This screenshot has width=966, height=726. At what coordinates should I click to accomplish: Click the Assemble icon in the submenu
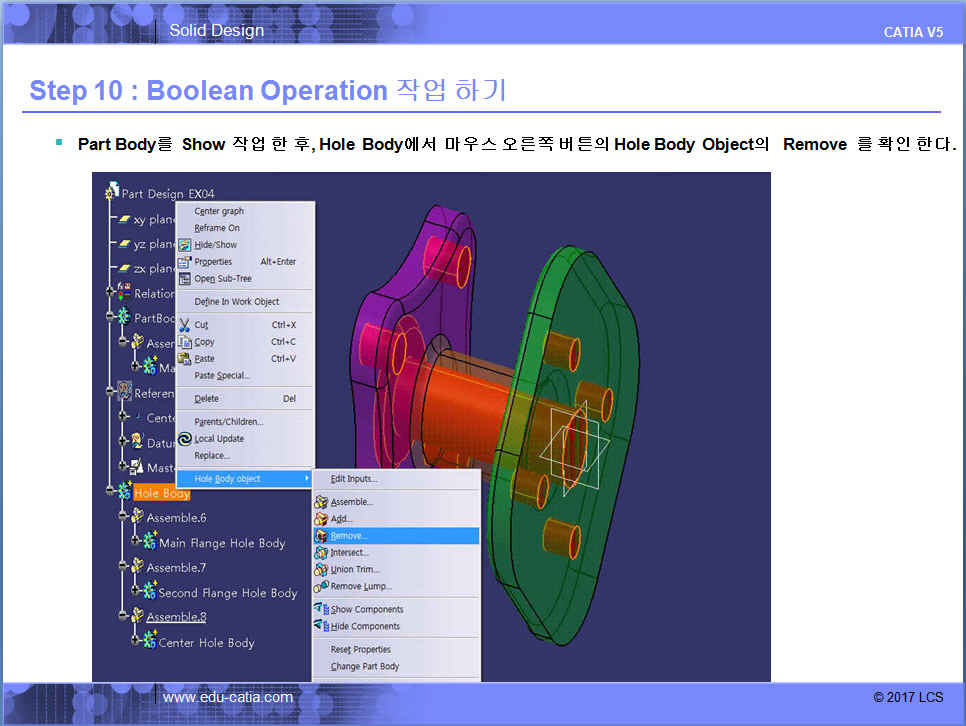point(321,502)
